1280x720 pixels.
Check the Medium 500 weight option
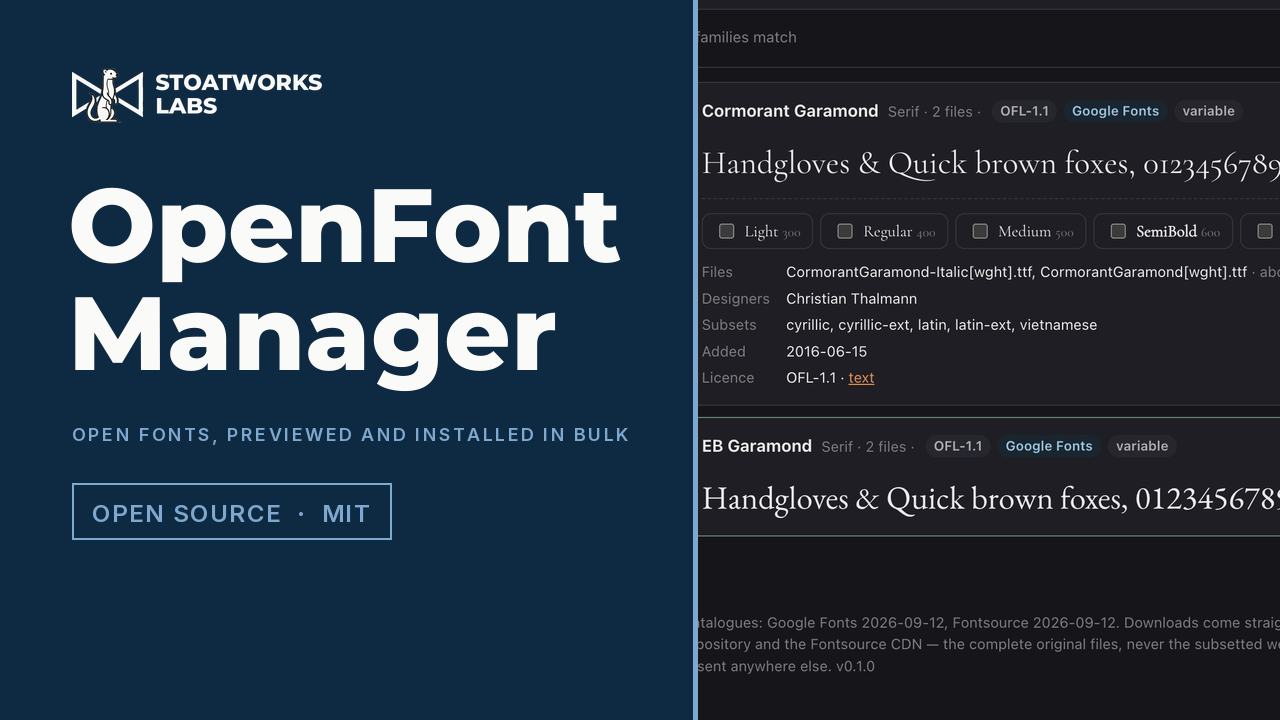(x=980, y=231)
